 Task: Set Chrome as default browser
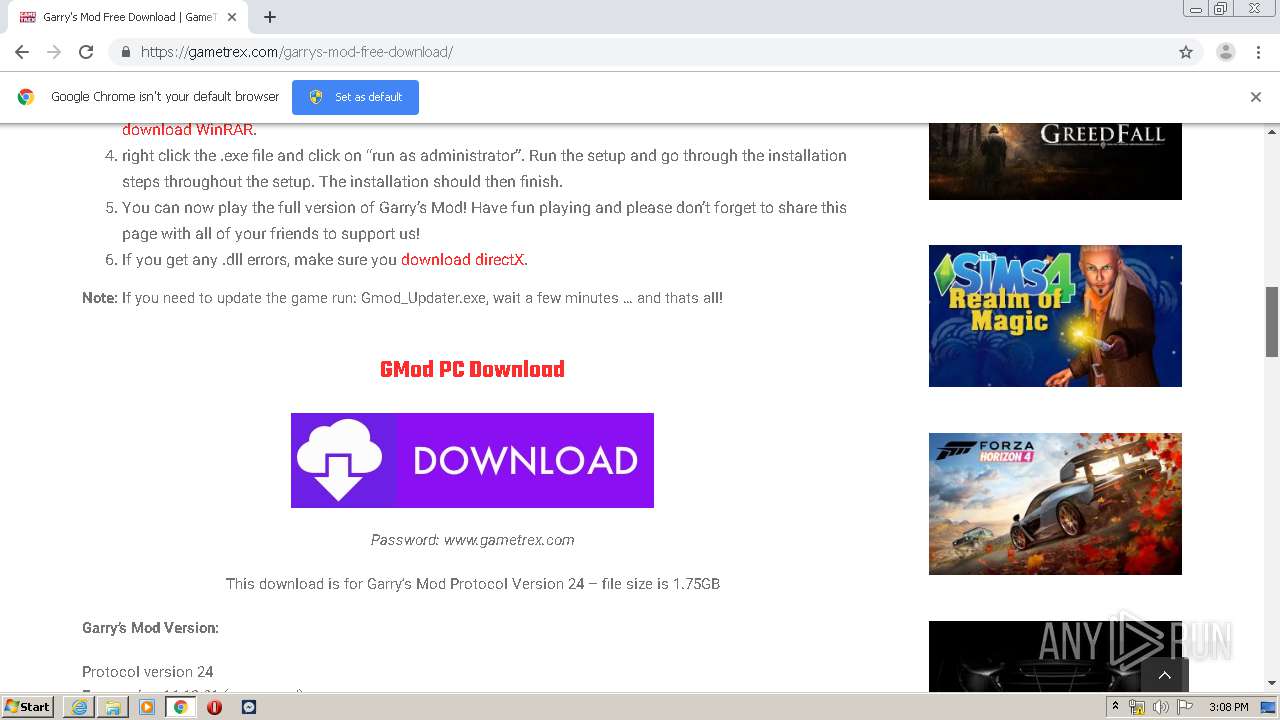(x=355, y=97)
